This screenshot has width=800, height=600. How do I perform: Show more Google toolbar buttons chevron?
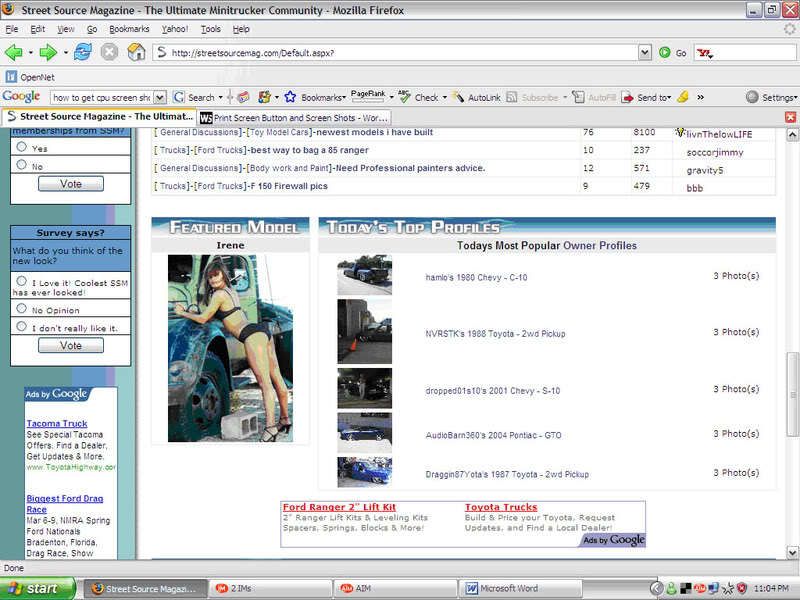tap(701, 97)
